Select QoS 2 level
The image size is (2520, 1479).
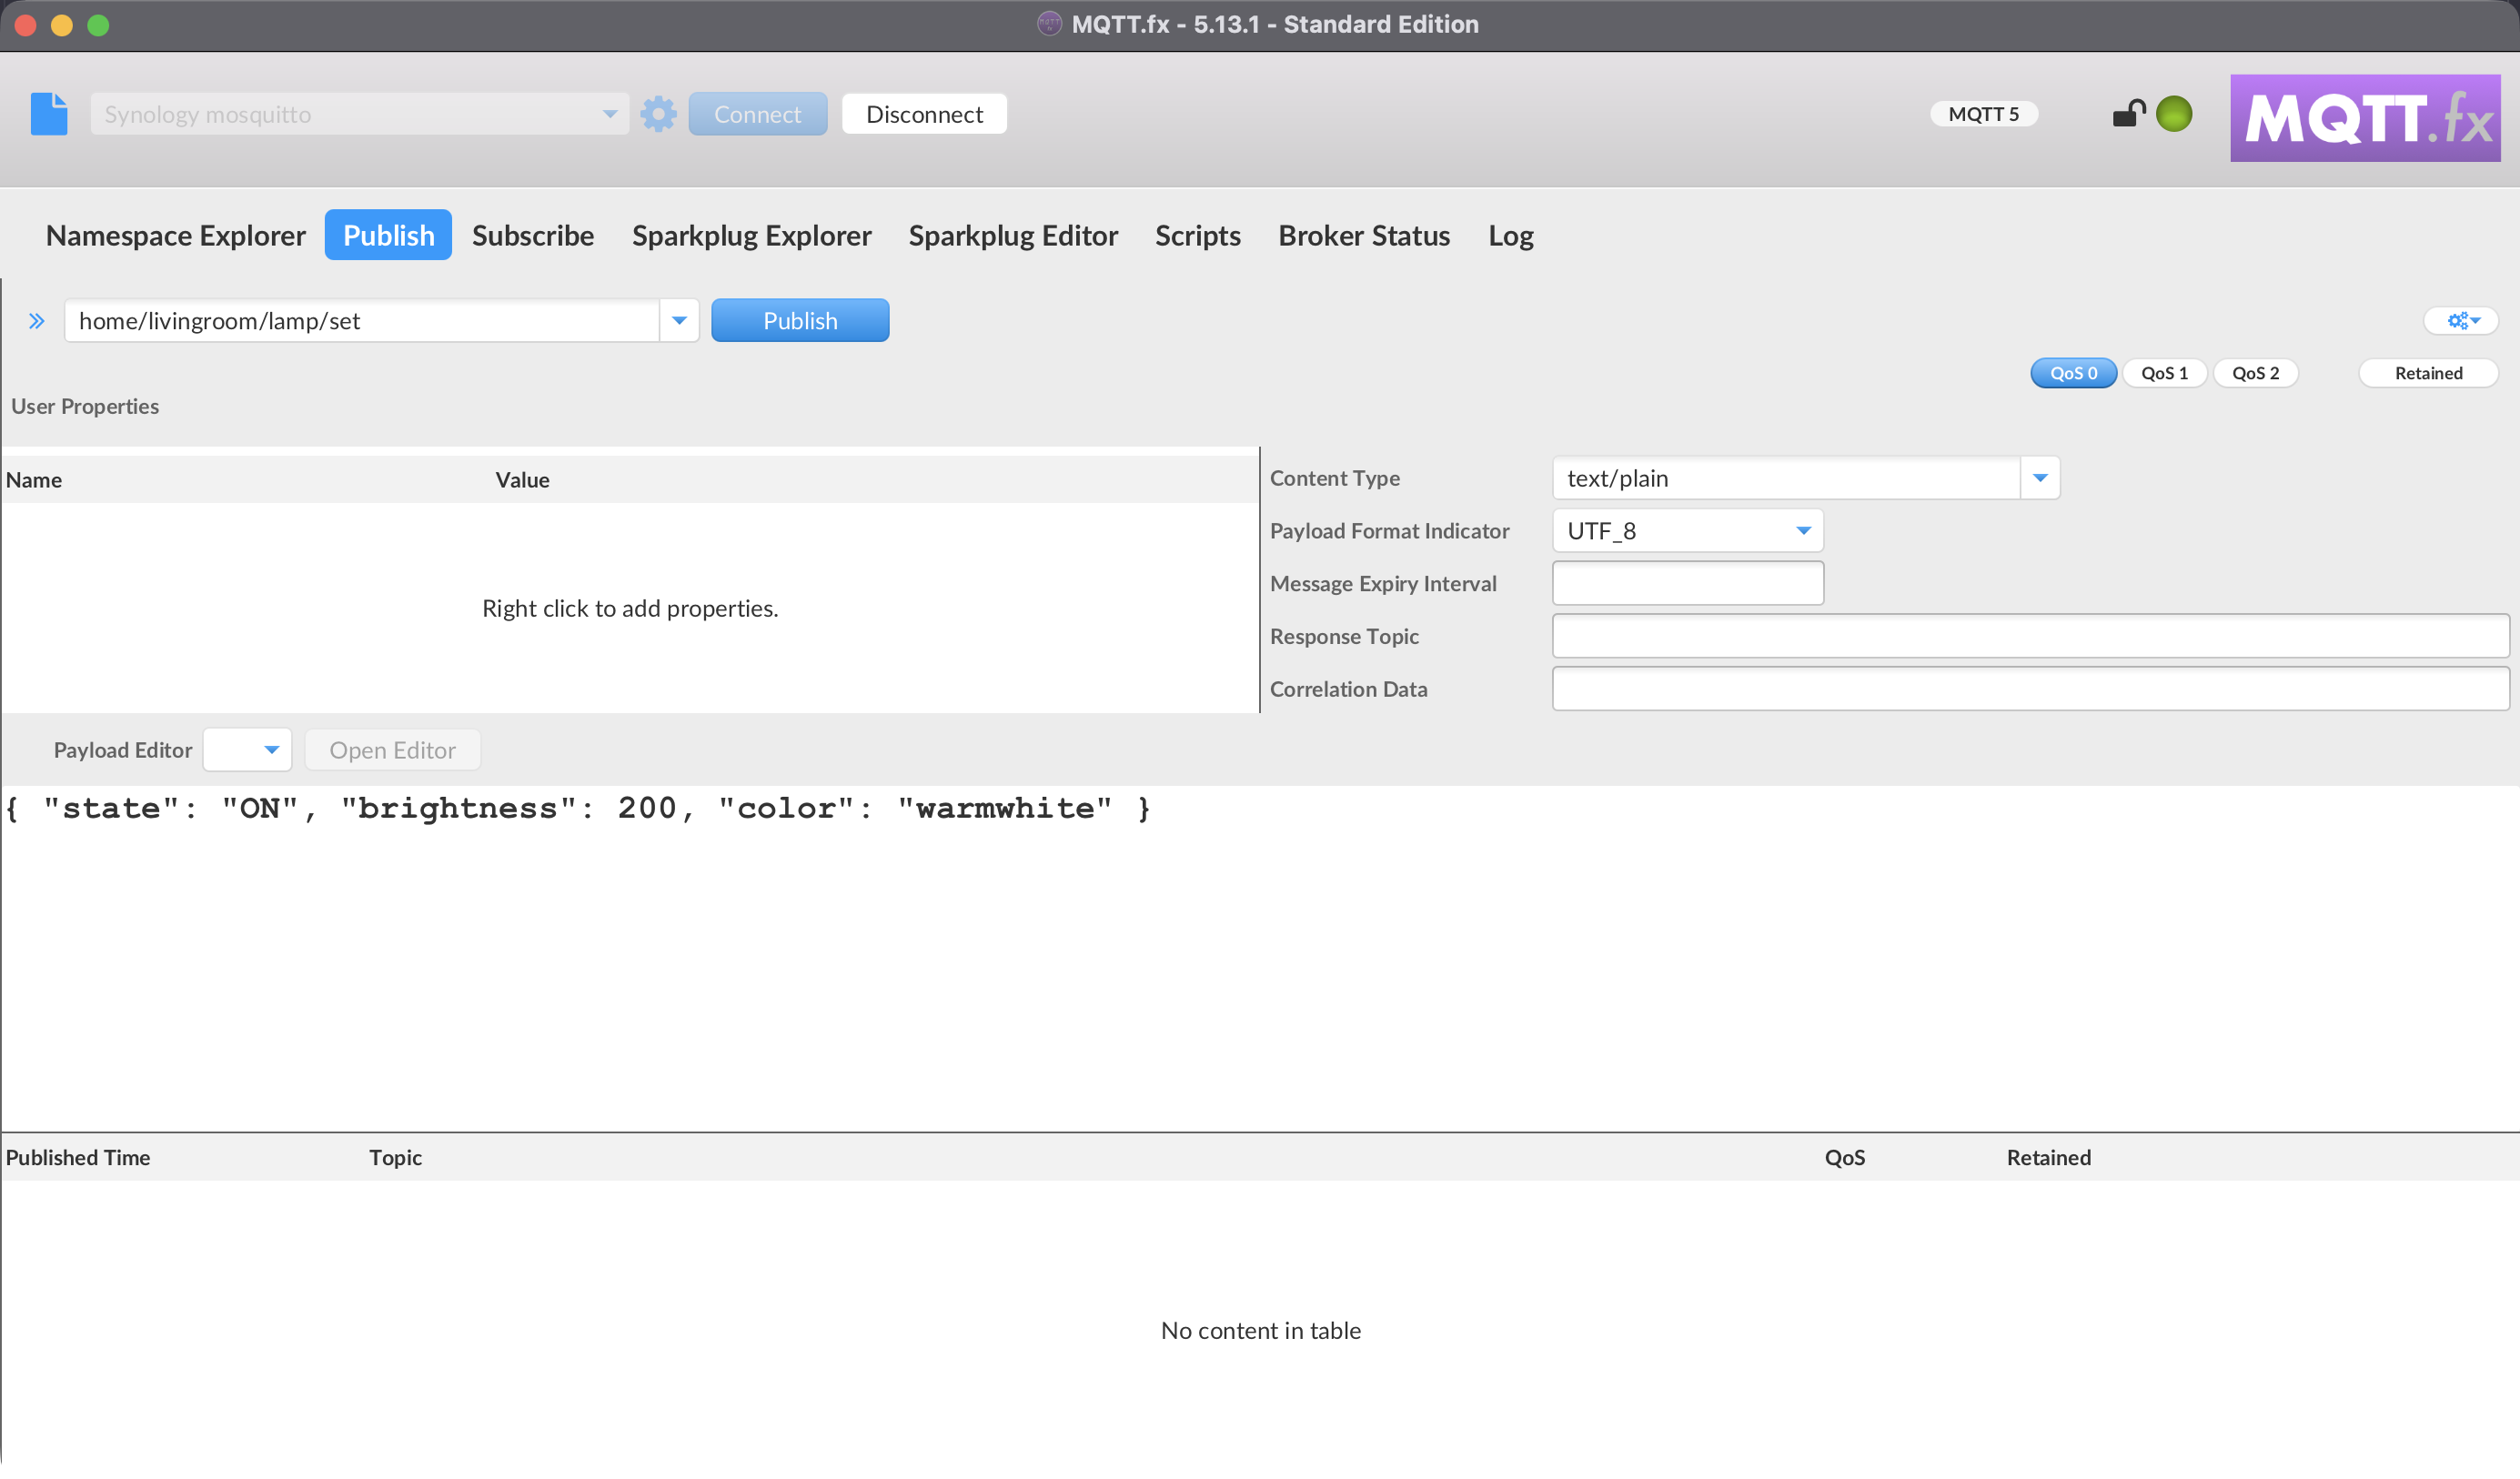pos(2255,373)
